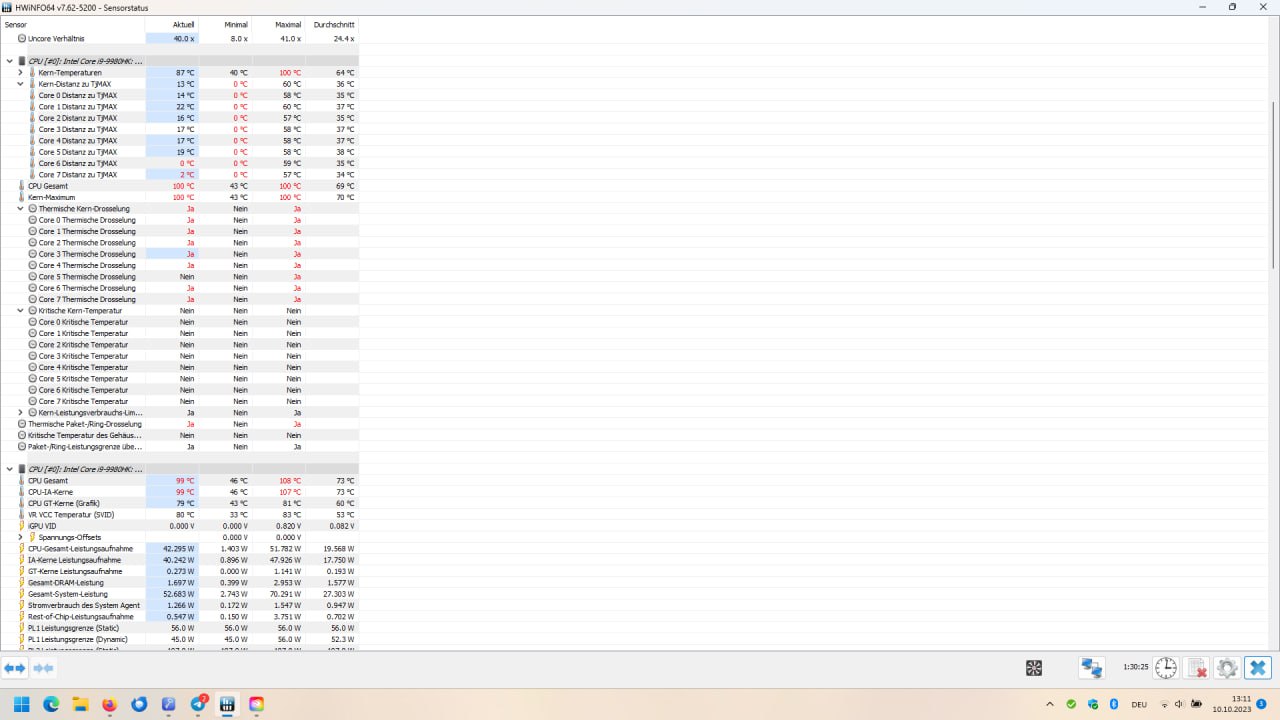
Task: Select the iGPU VID row
Action: pyautogui.click(x=179, y=526)
